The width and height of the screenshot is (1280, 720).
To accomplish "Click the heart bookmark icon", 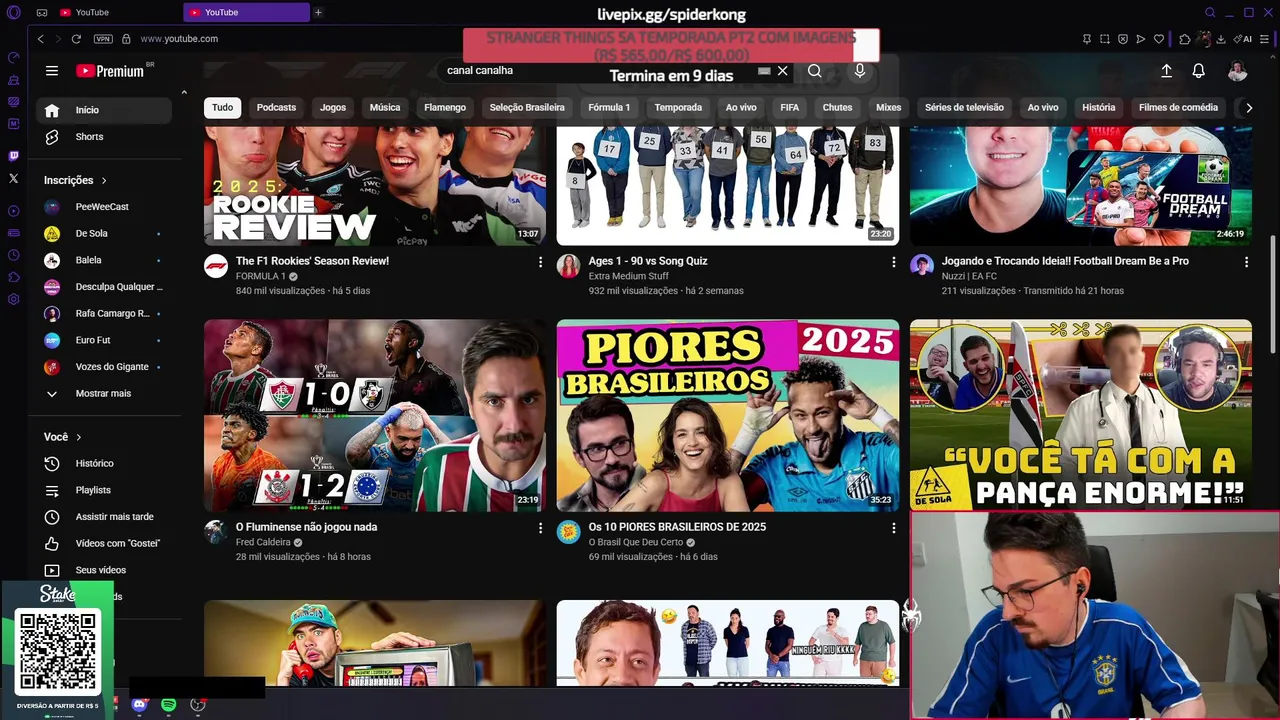I will point(1159,39).
